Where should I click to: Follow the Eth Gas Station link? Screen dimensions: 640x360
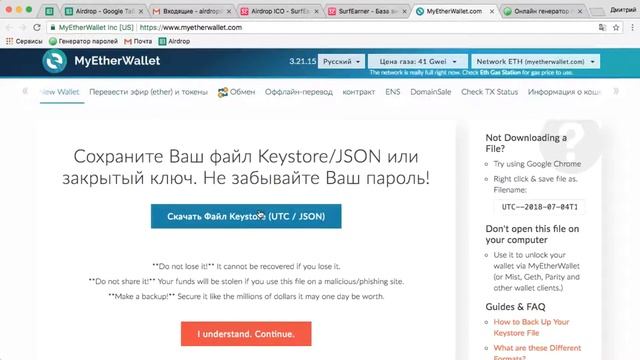coord(500,73)
